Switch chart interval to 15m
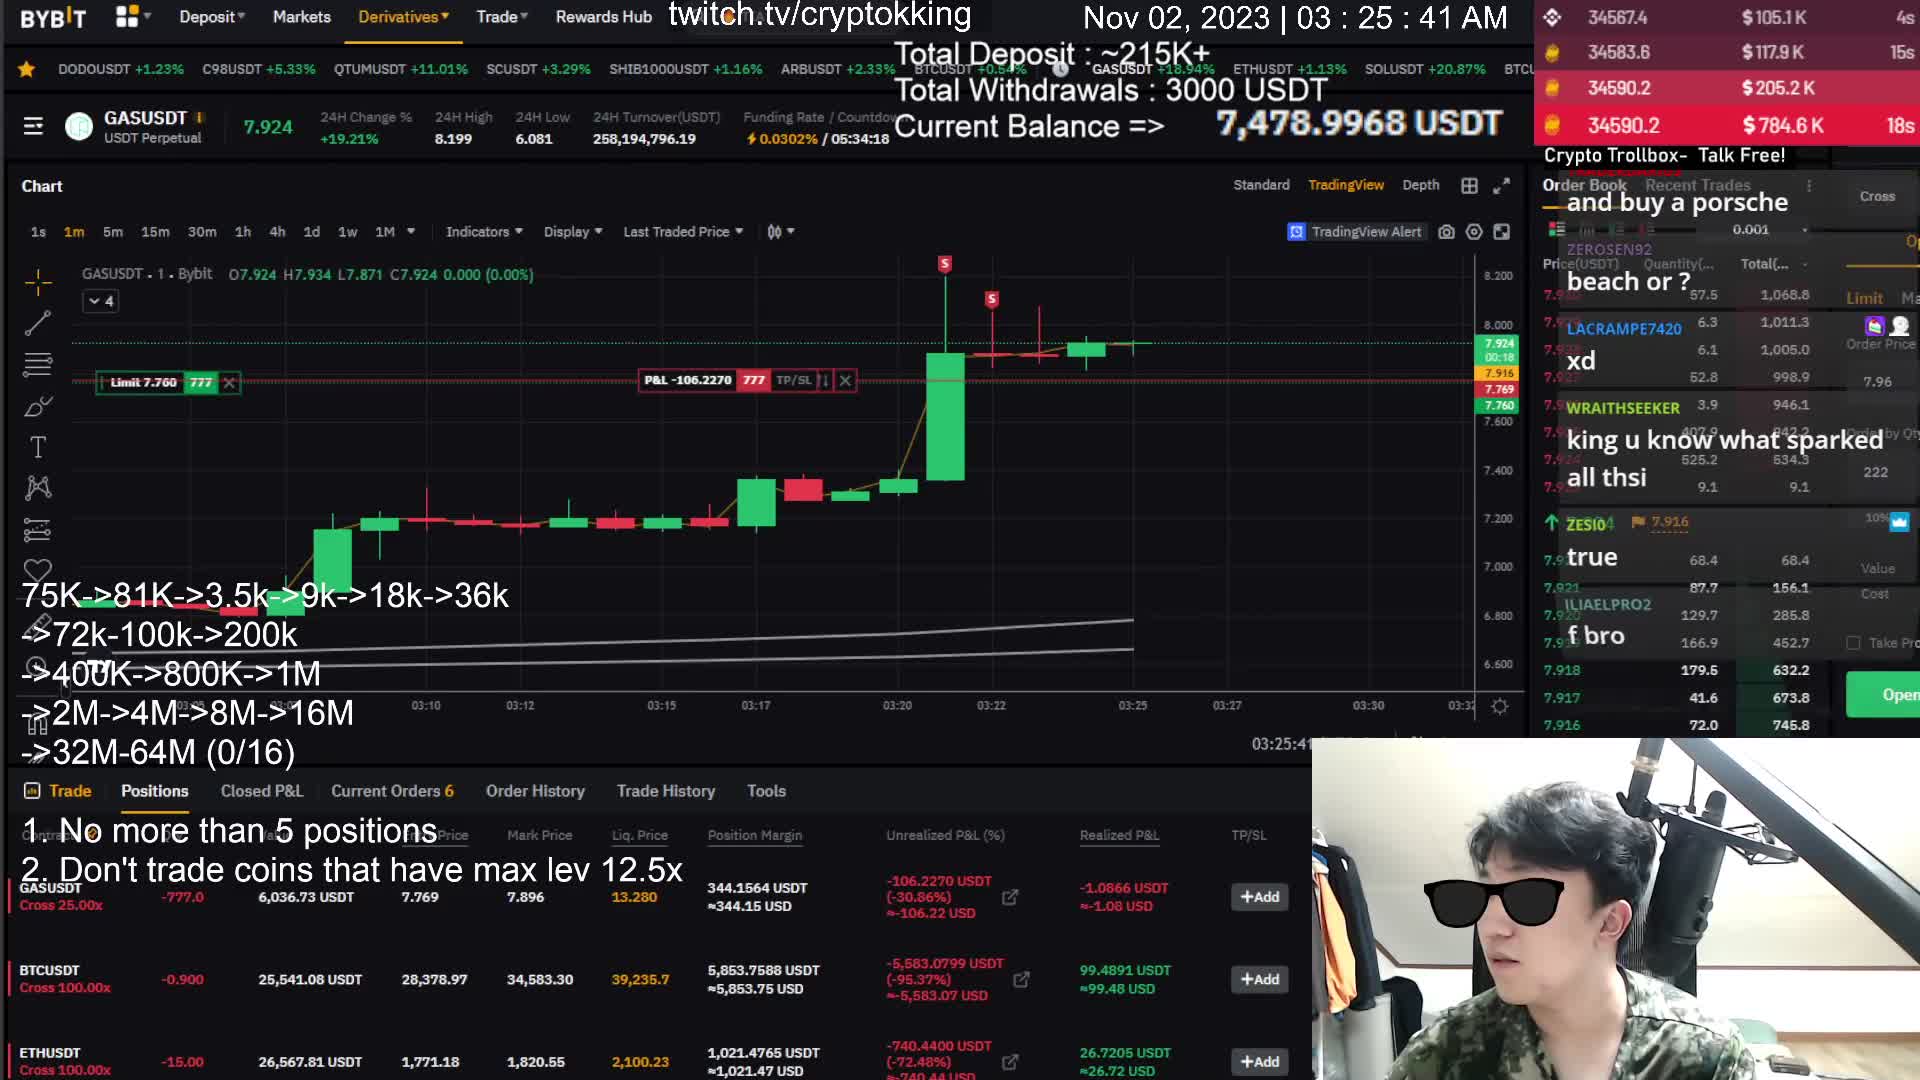Viewport: 1920px width, 1080px height. click(x=155, y=232)
